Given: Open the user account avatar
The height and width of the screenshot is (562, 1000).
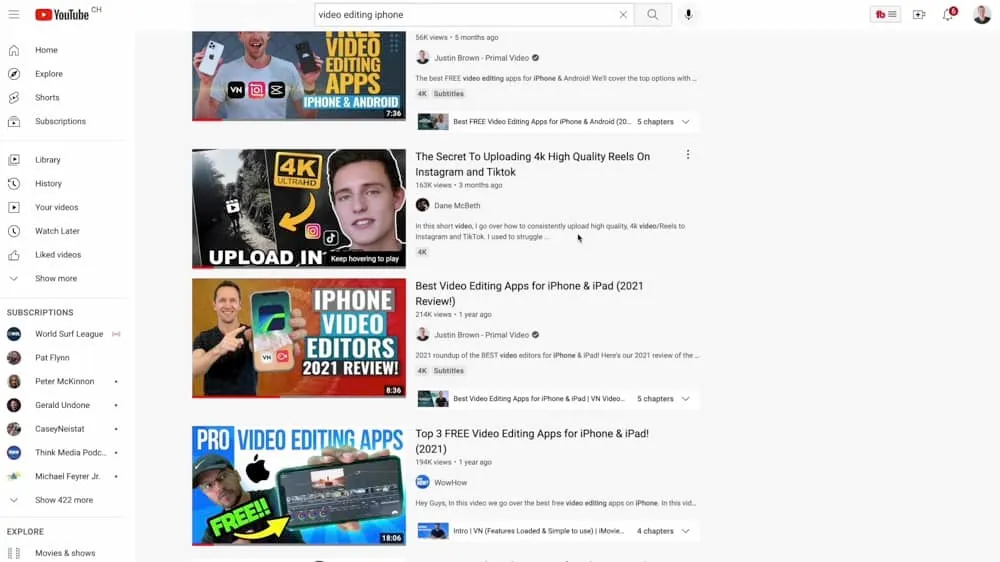Looking at the screenshot, I should [x=981, y=15].
